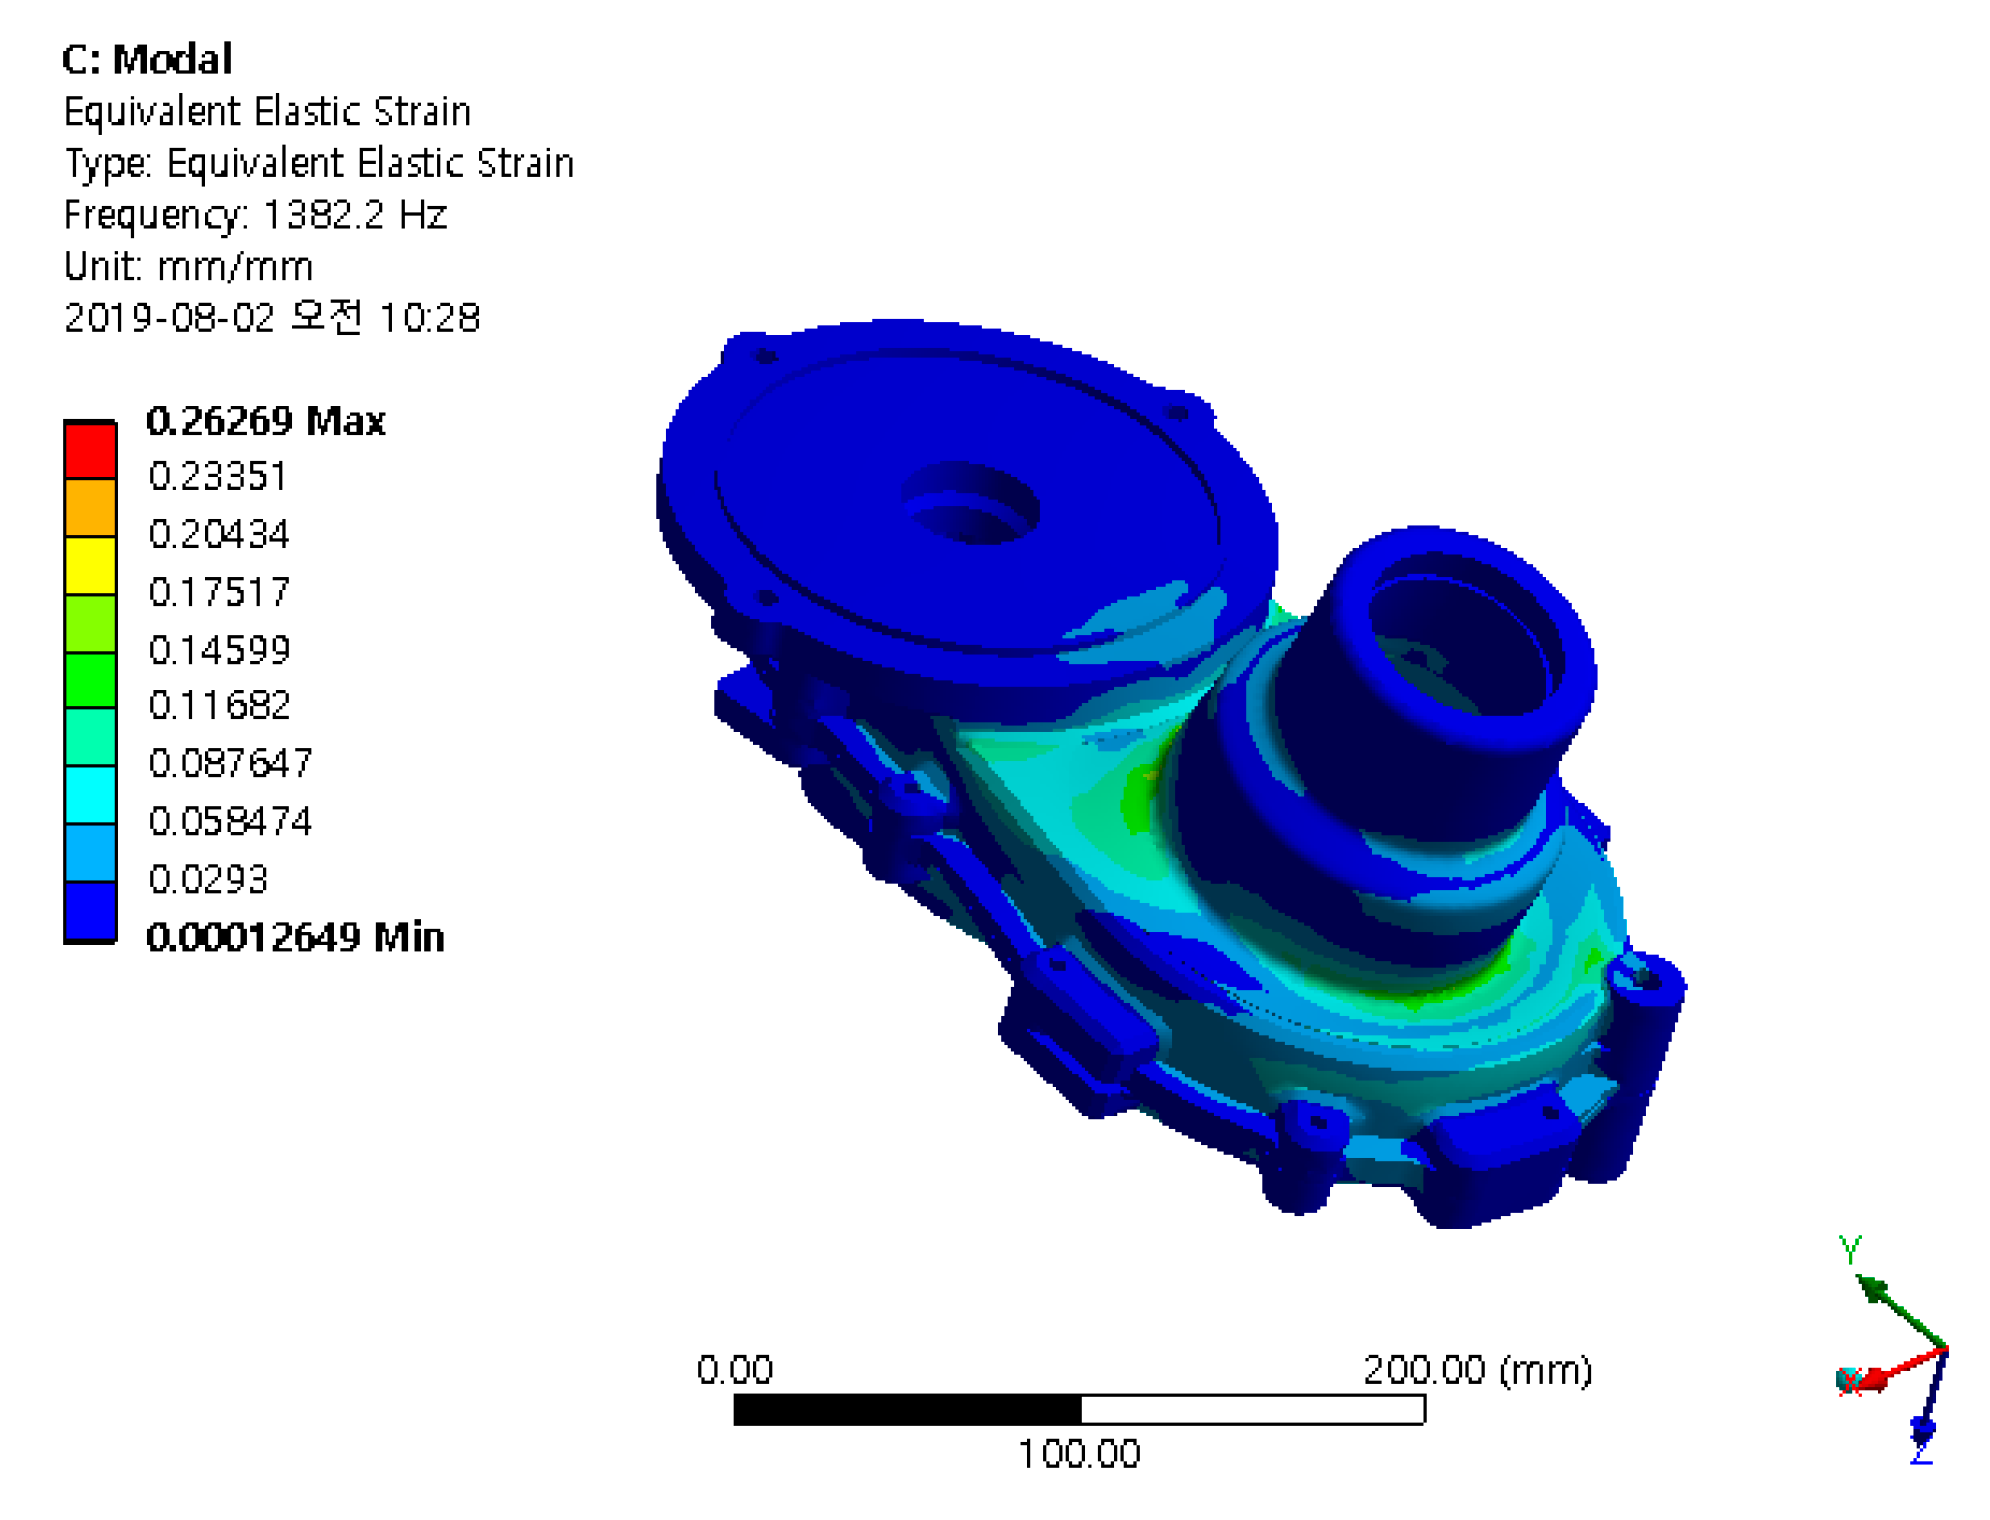Click the Unit: mm/mm text line

click(x=188, y=267)
